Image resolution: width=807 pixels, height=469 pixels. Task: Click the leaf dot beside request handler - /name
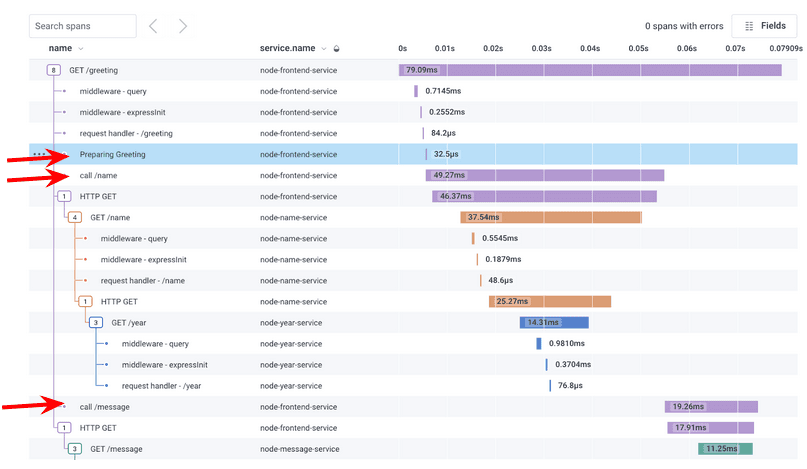(x=86, y=281)
